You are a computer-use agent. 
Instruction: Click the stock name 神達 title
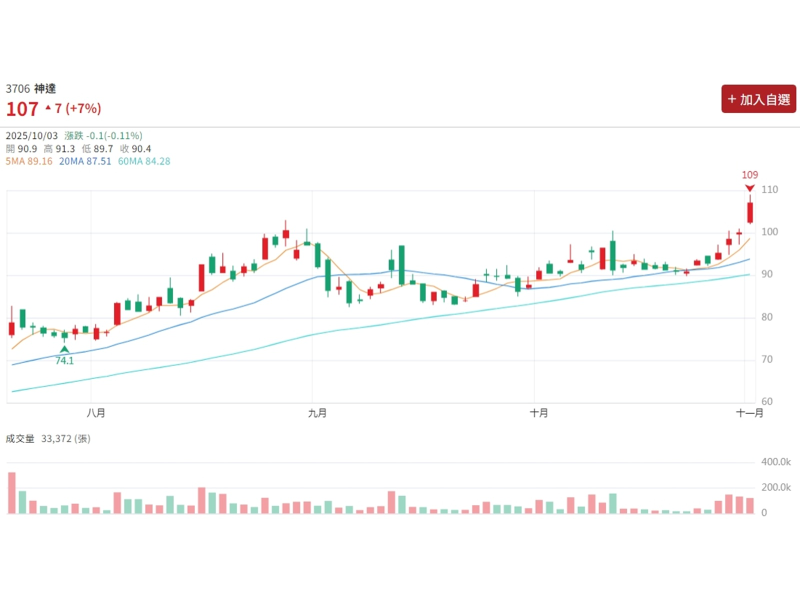tap(45, 89)
